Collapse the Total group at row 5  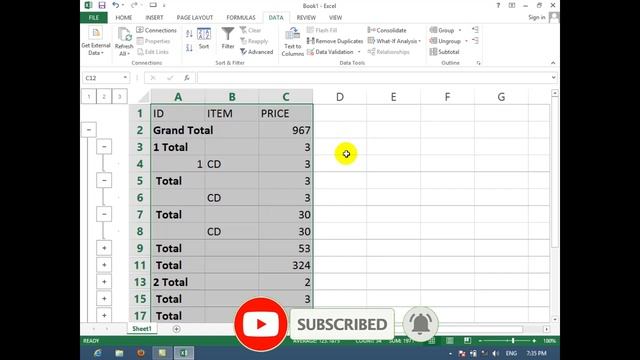click(x=104, y=181)
